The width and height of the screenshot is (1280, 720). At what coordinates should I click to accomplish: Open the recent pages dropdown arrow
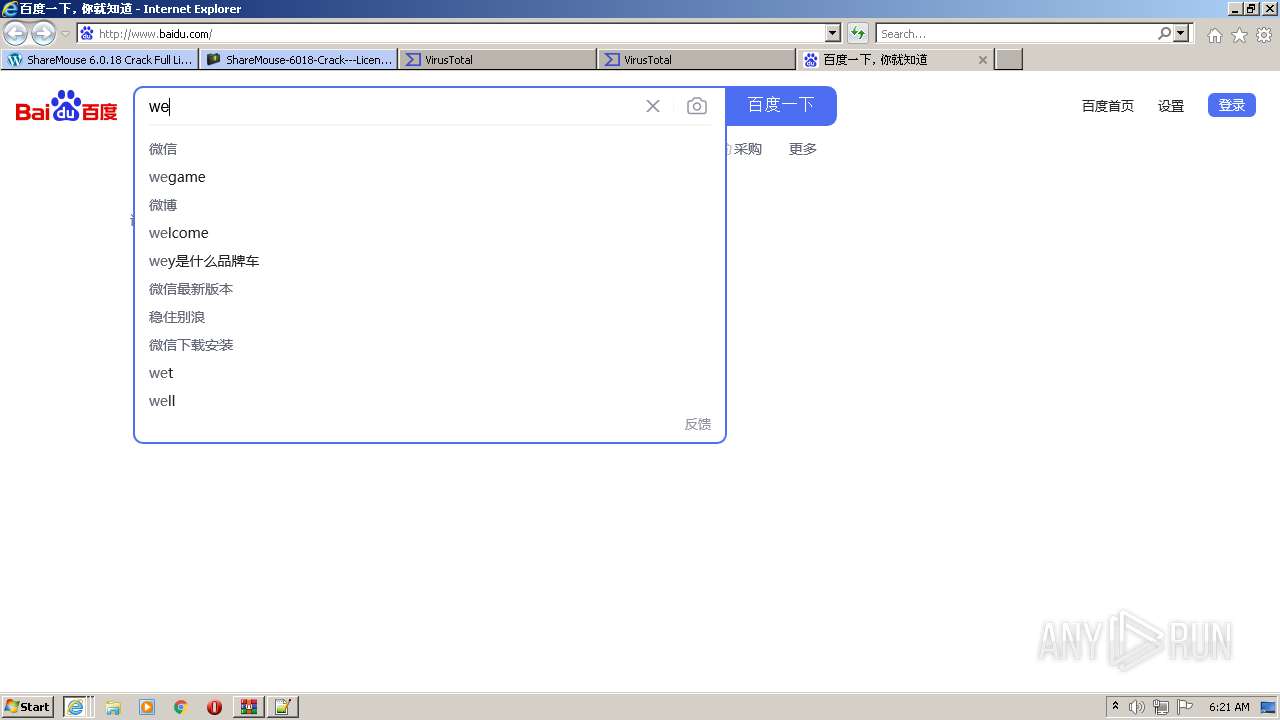tap(65, 34)
